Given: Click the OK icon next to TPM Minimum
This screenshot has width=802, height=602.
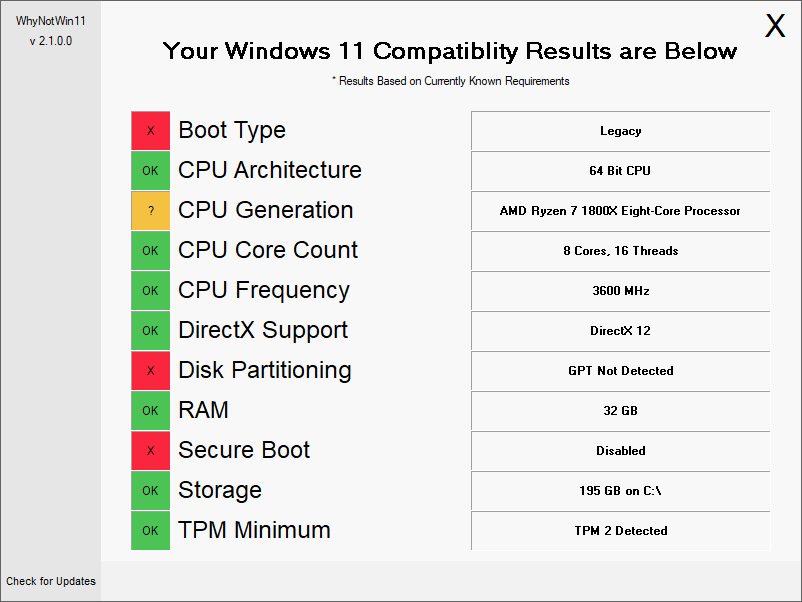Looking at the screenshot, I should click(150, 531).
